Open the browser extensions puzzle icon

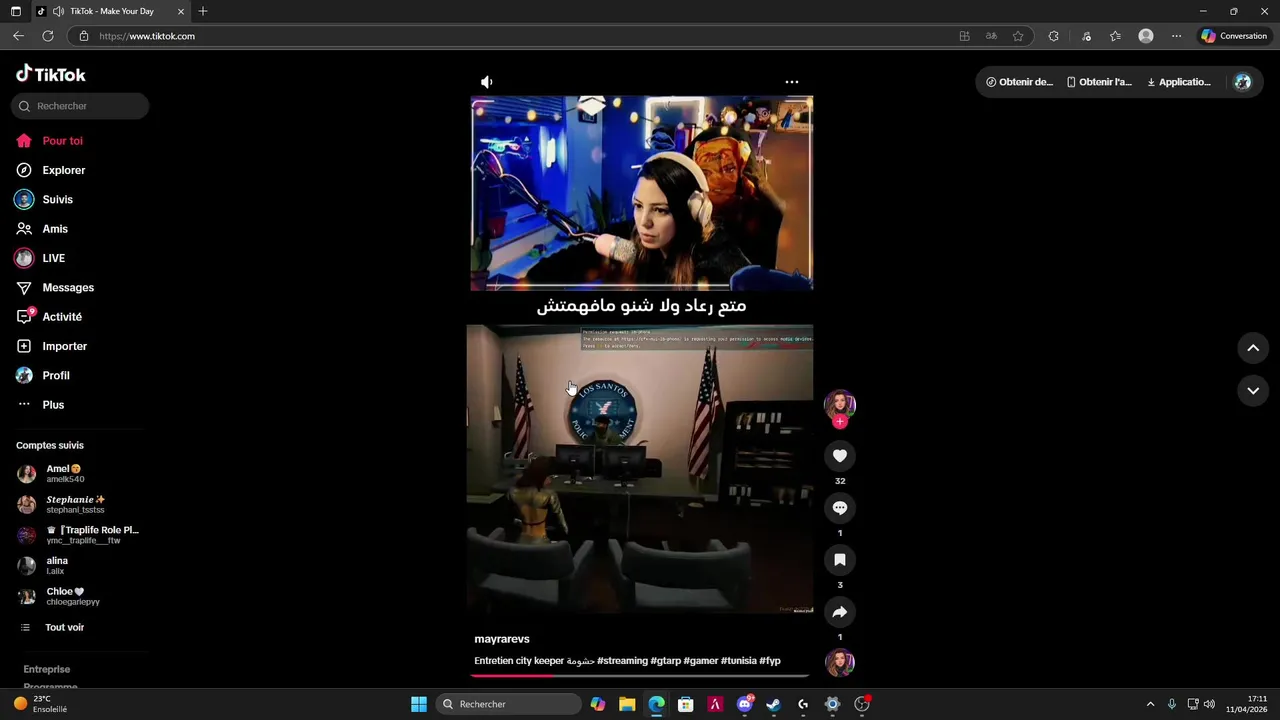click(1053, 36)
